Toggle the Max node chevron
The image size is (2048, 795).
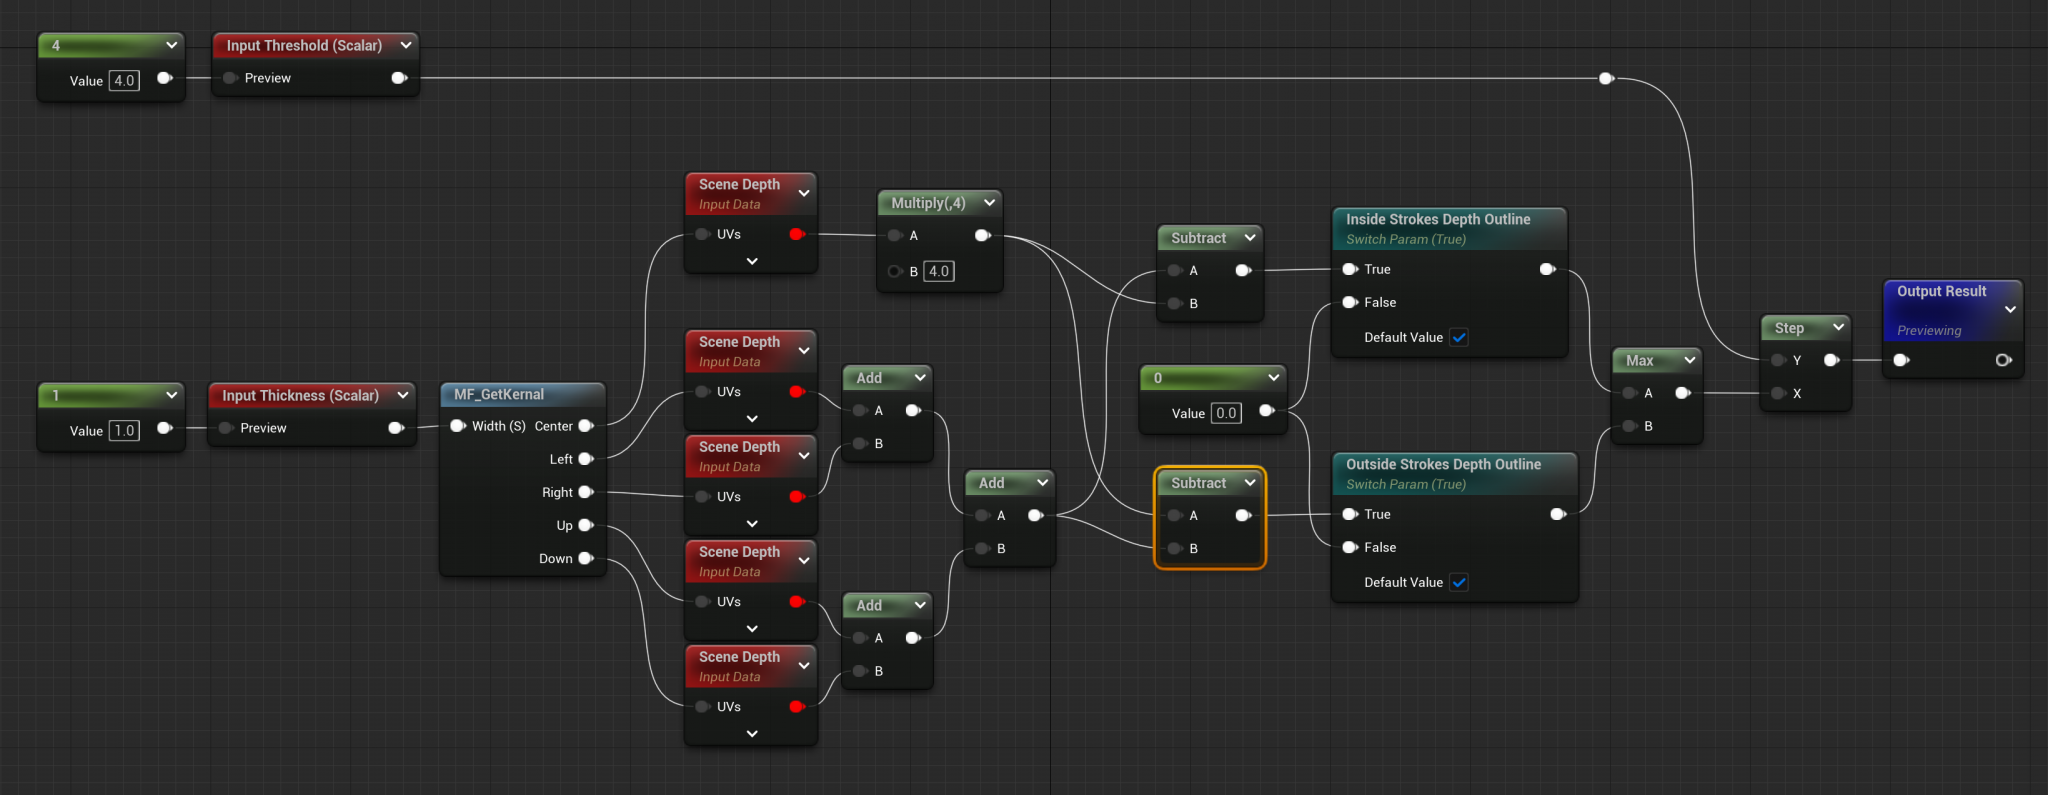click(x=1689, y=360)
